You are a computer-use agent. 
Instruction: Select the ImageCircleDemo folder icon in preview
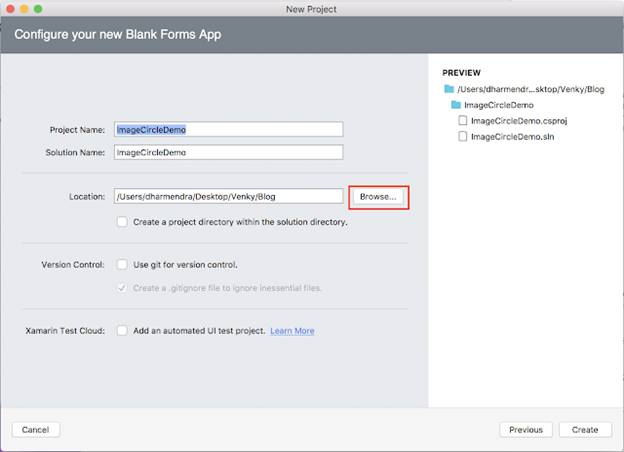pyautogui.click(x=456, y=105)
